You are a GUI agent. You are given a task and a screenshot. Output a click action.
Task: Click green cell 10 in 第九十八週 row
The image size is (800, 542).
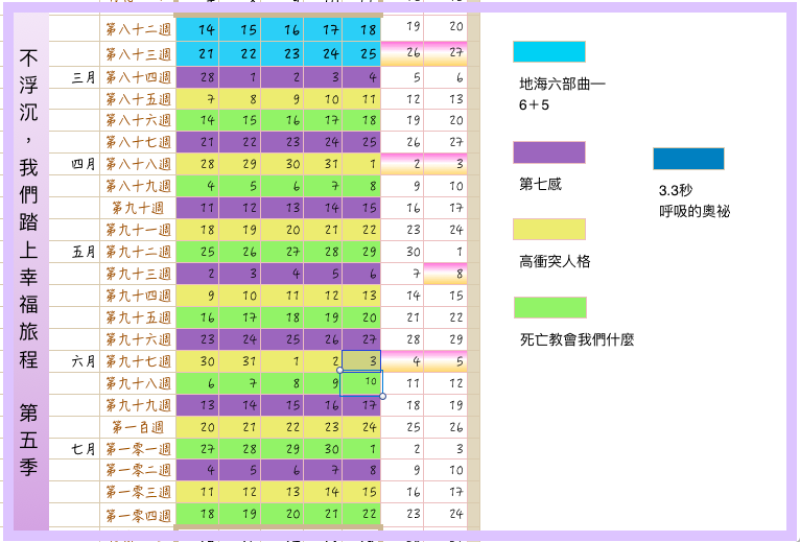pyautogui.click(x=361, y=383)
